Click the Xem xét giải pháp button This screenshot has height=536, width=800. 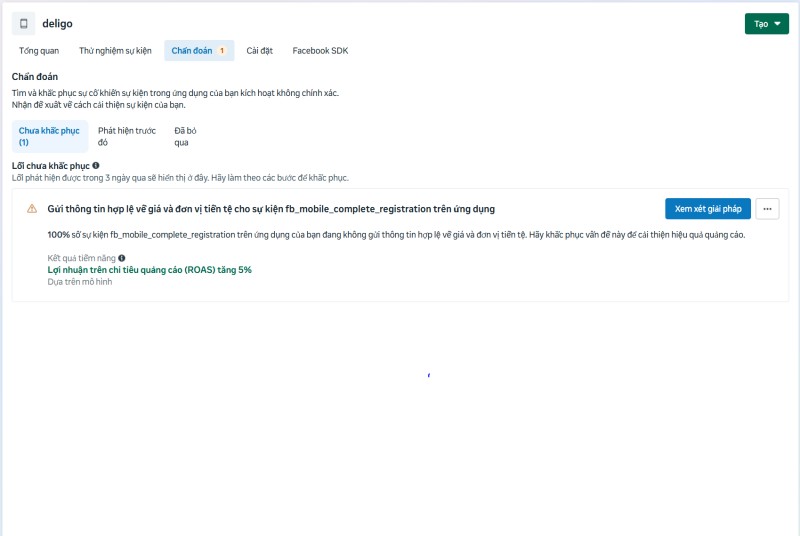point(708,209)
